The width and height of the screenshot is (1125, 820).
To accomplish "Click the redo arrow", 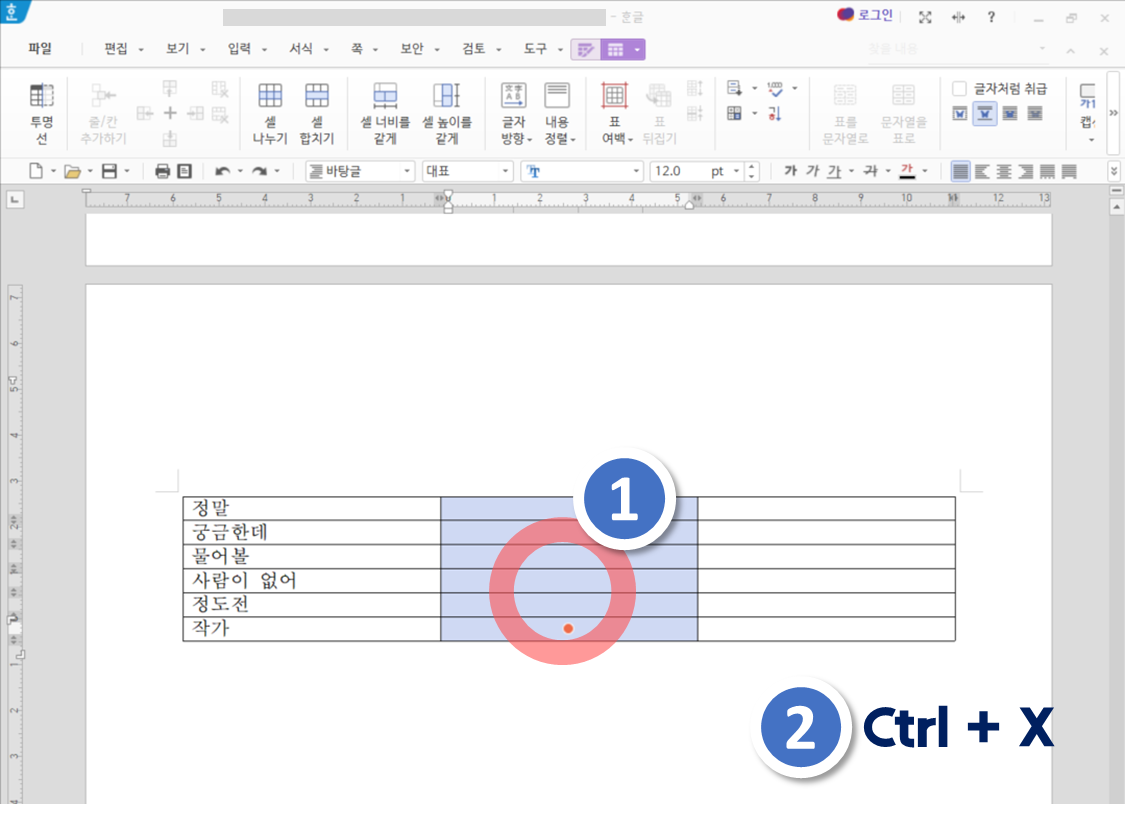I will (x=260, y=171).
